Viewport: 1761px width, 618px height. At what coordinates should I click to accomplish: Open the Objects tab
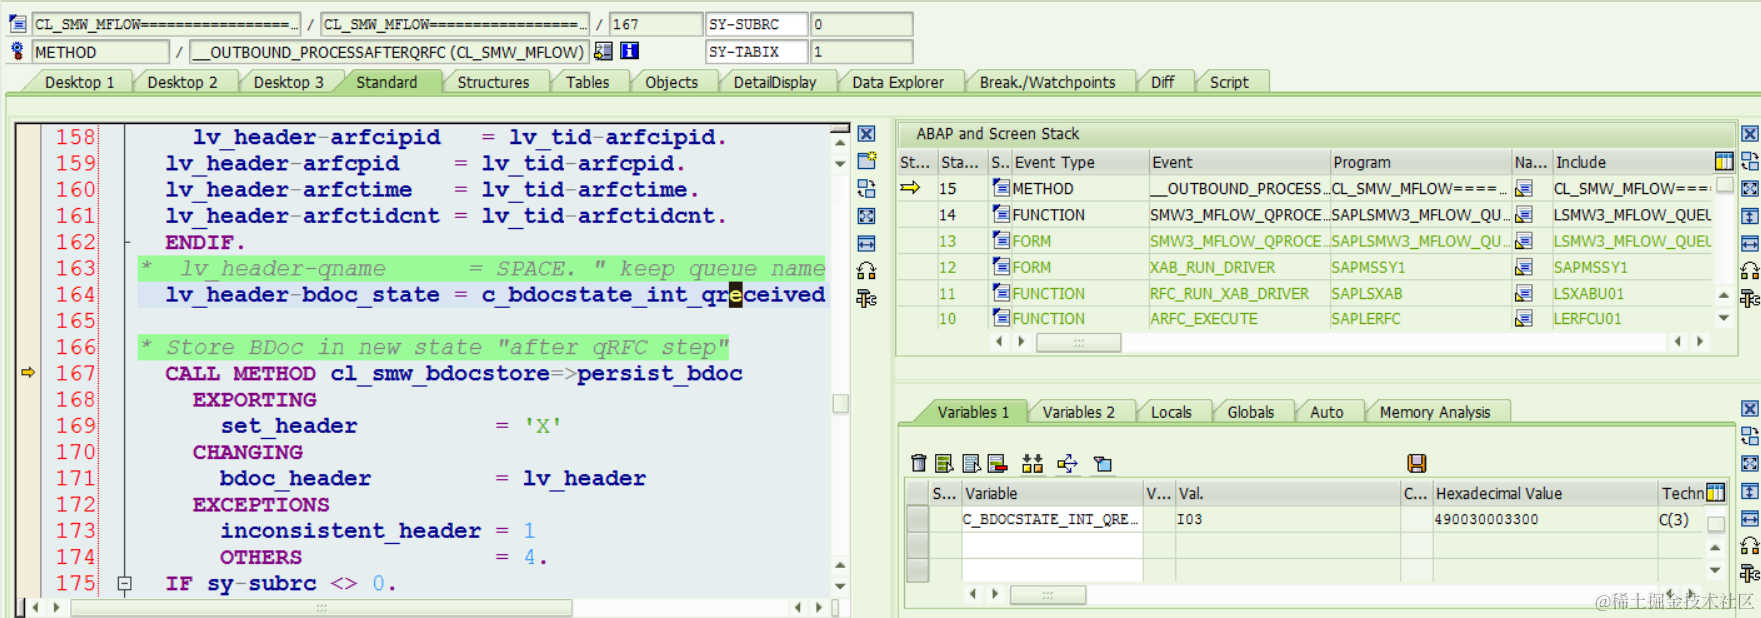pos(671,82)
